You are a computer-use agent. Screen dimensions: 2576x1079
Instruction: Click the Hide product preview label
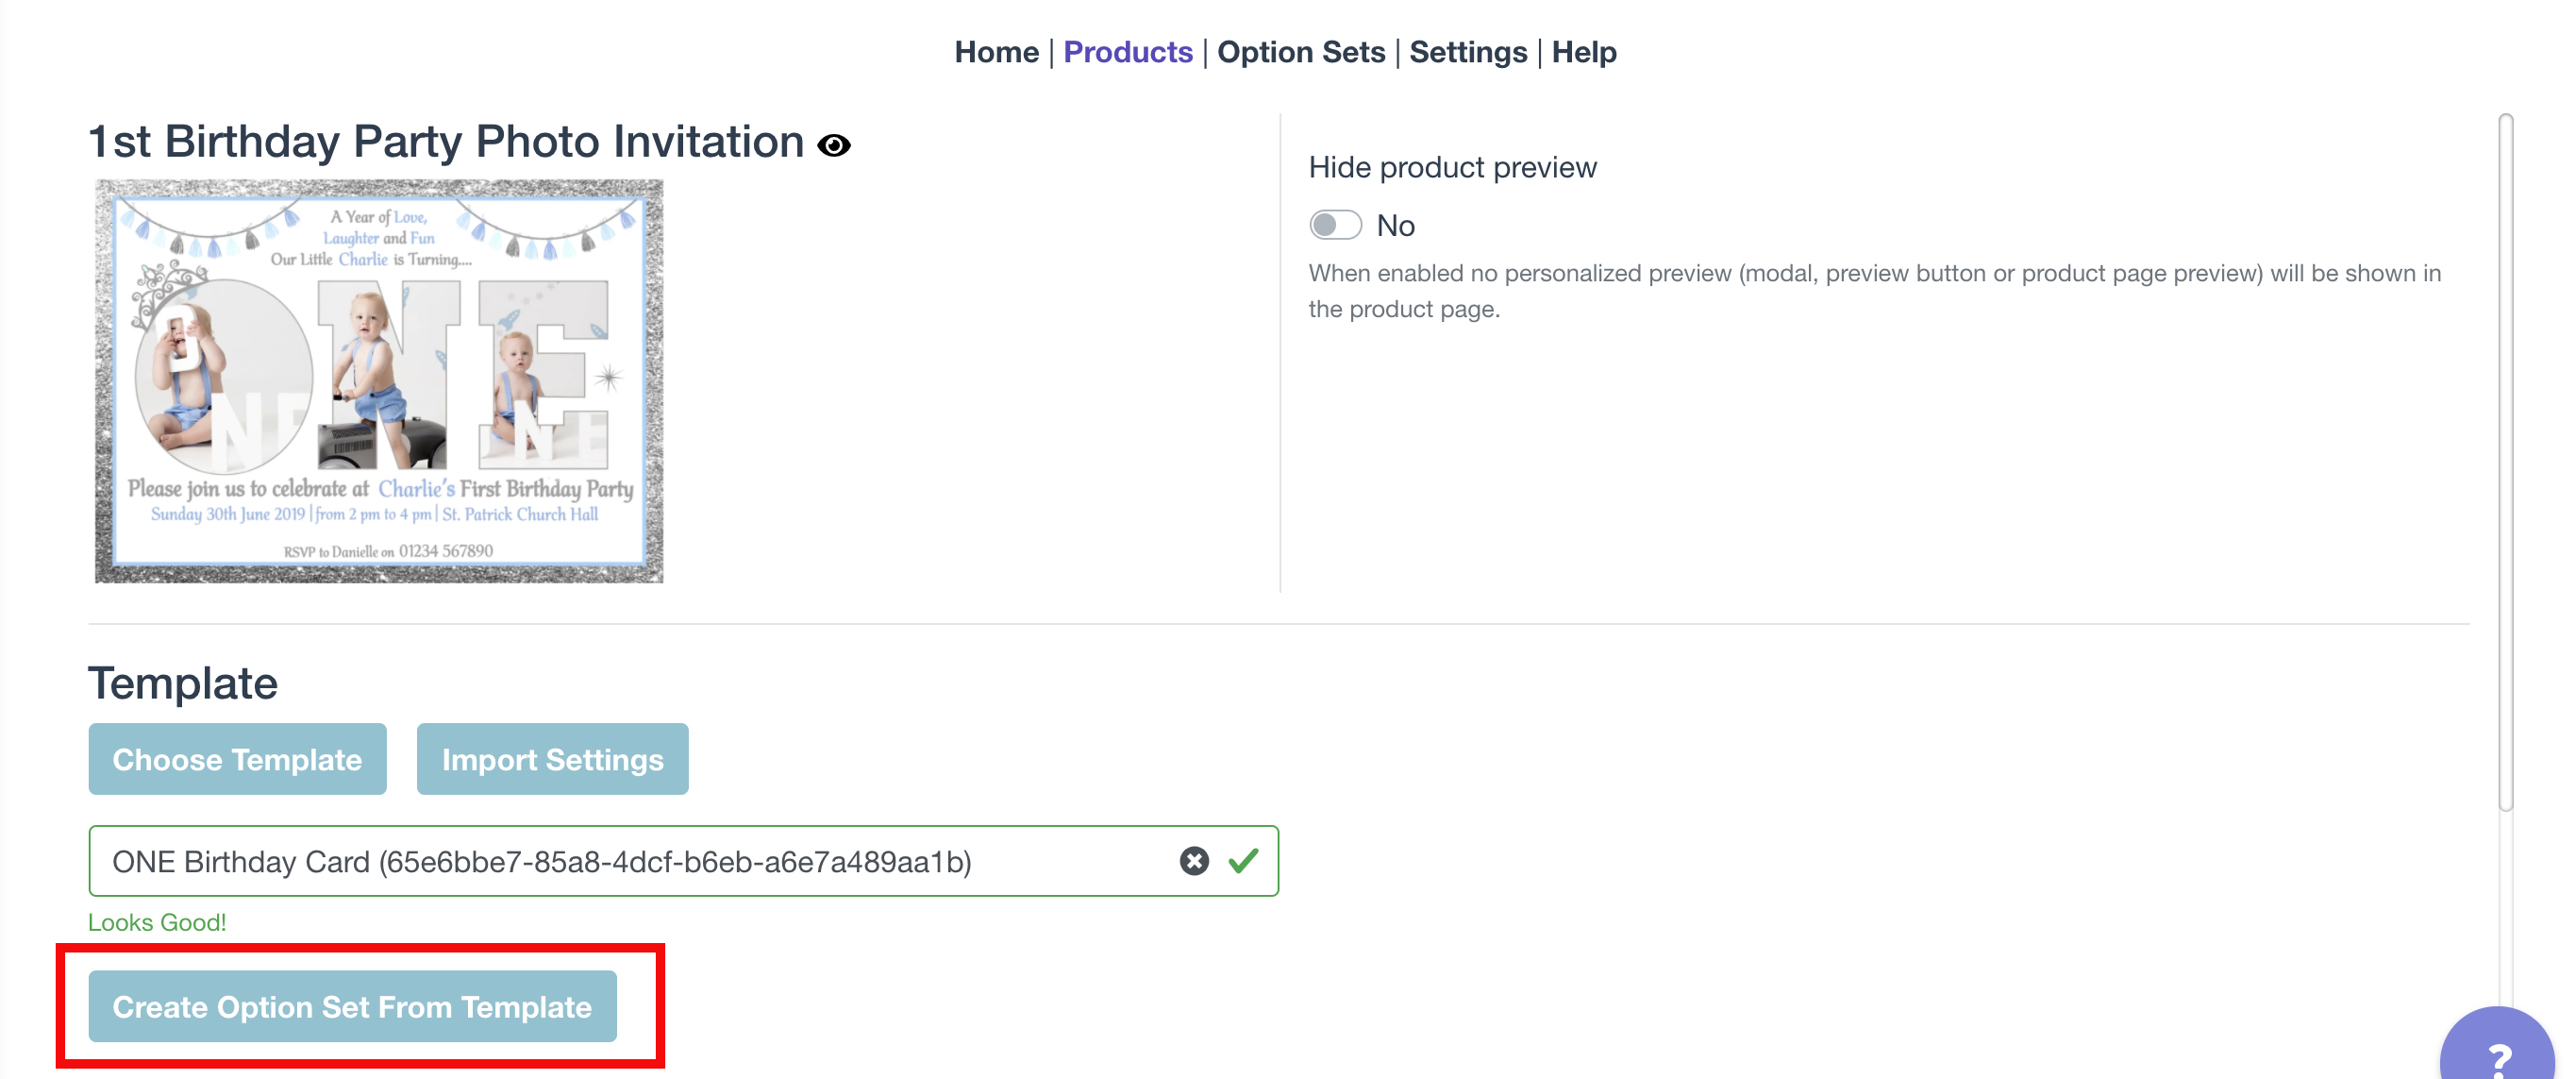pyautogui.click(x=1452, y=167)
